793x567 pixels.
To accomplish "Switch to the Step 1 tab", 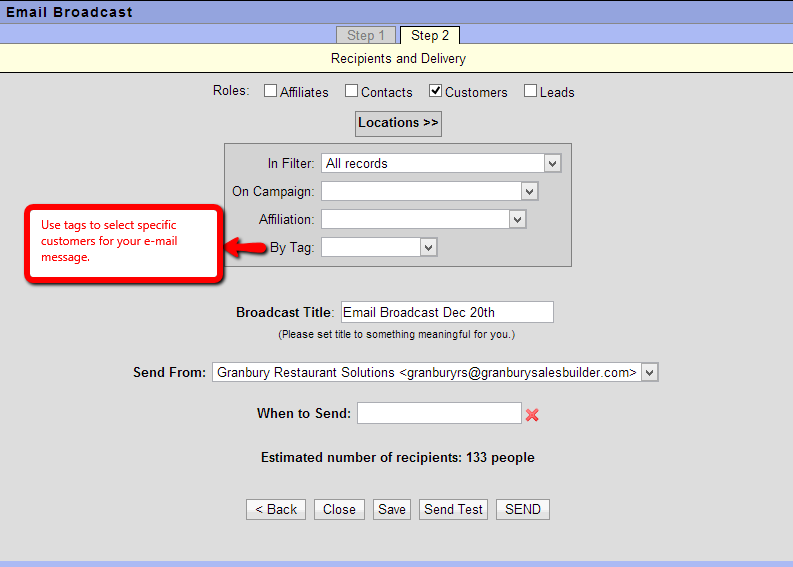I will coord(366,35).
